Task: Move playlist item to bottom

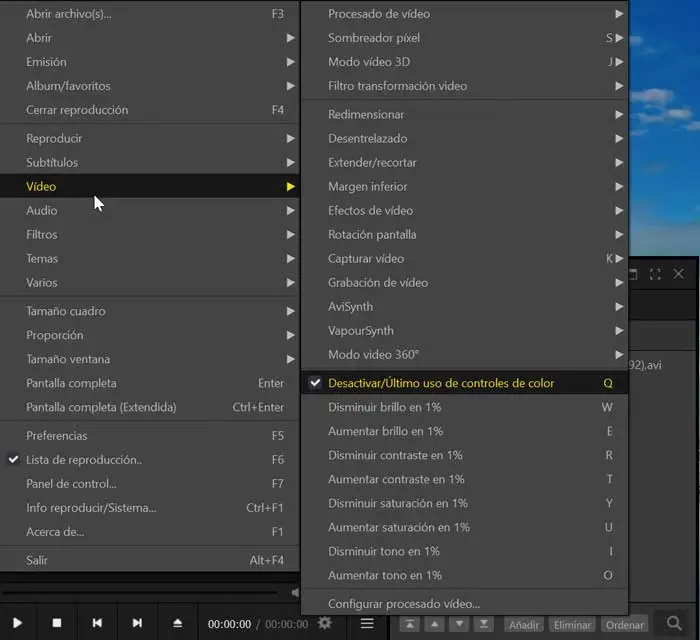Action: [483, 624]
